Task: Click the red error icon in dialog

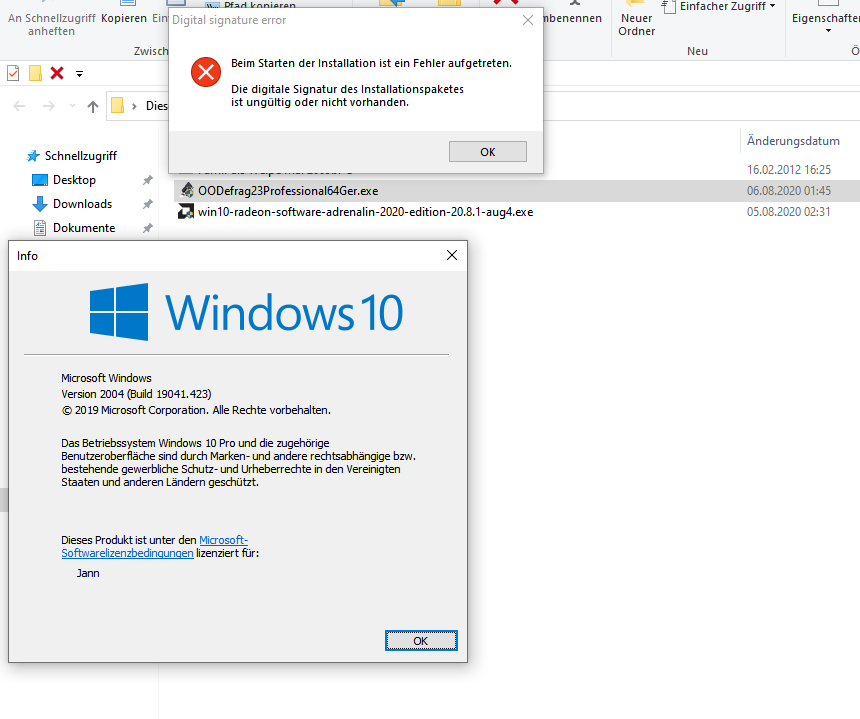Action: [206, 72]
